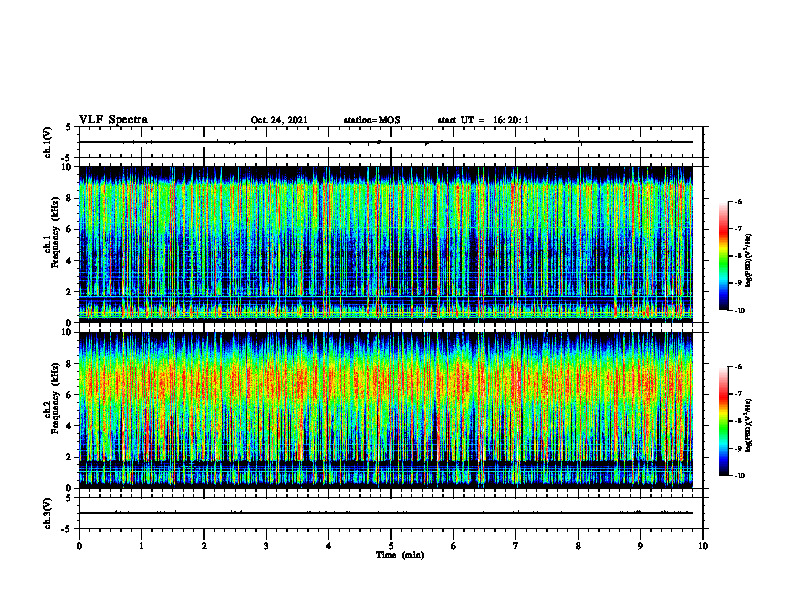792x612 pixels.
Task: Click the ch.1 spectrogram color bar
Action: pyautogui.click(x=724, y=256)
